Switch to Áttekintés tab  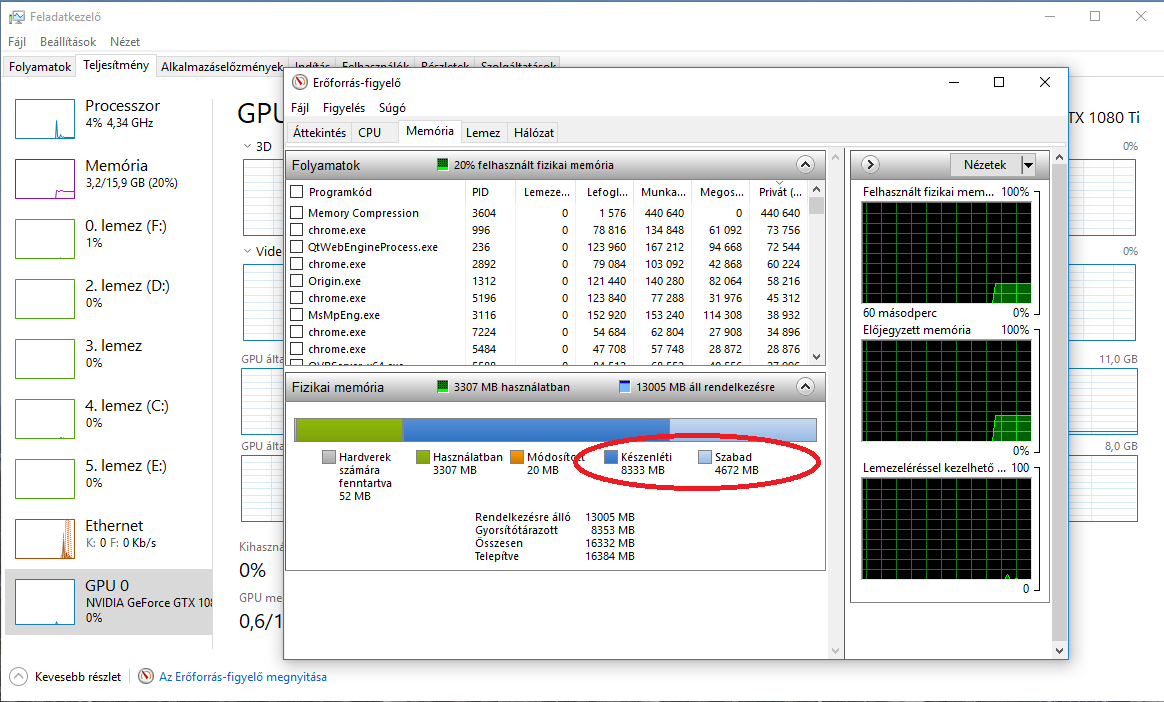click(x=319, y=133)
